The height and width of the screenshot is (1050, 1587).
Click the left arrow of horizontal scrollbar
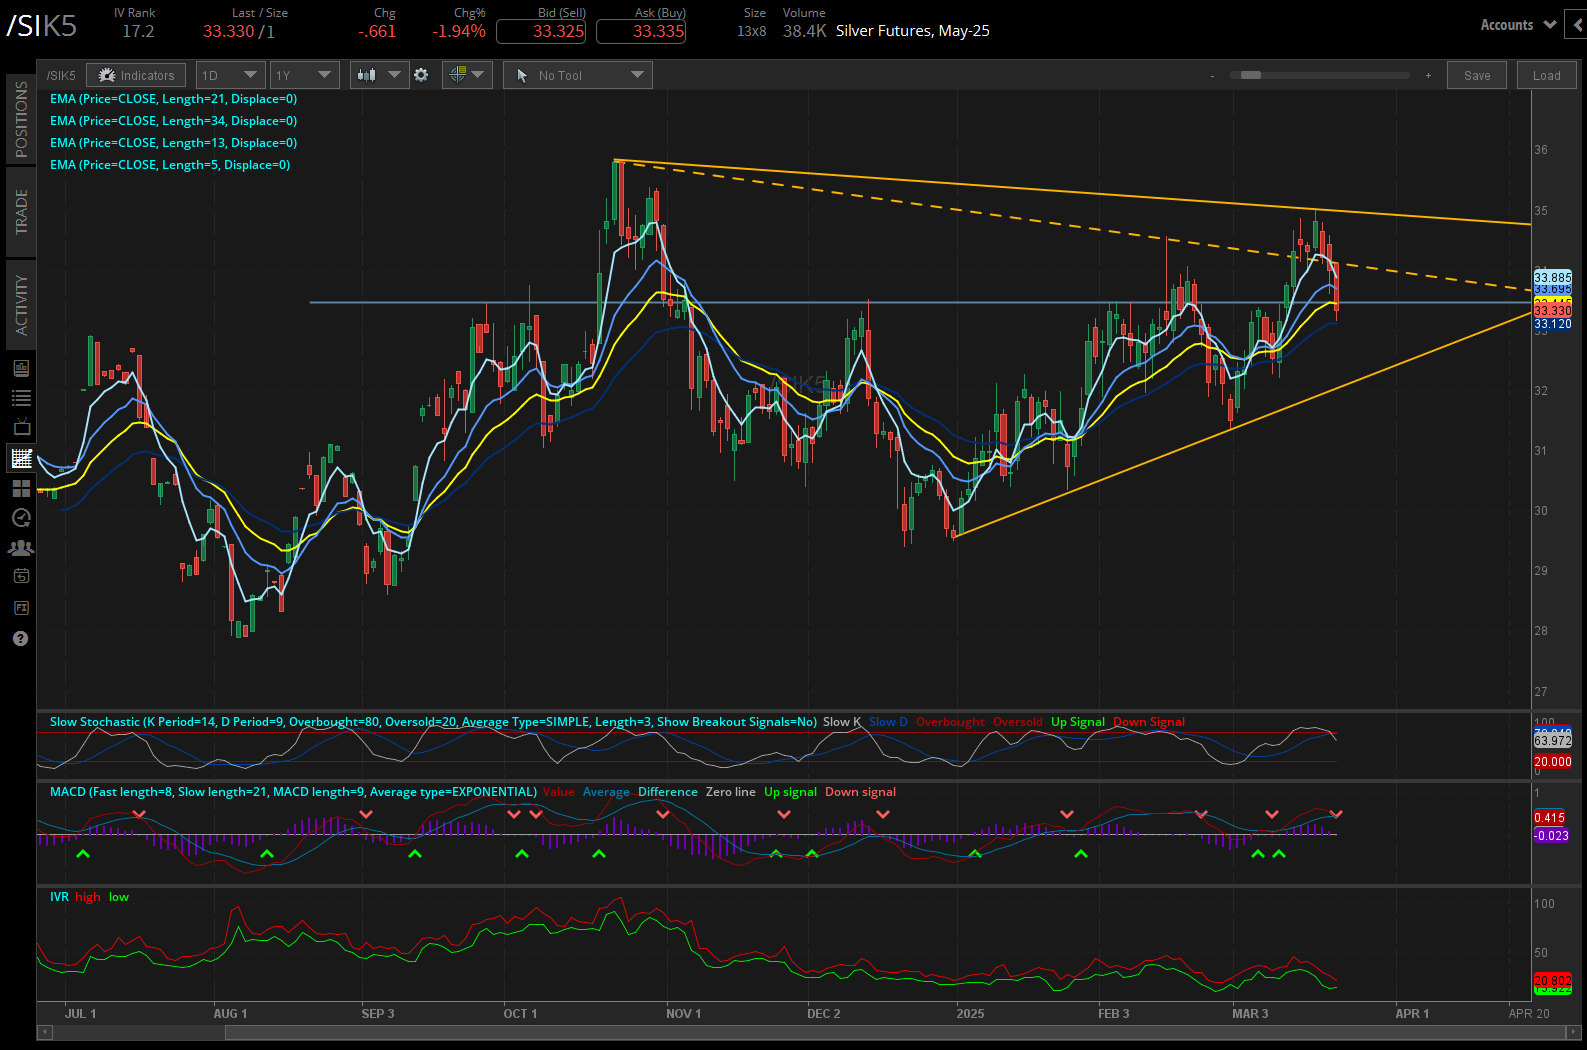[44, 1032]
